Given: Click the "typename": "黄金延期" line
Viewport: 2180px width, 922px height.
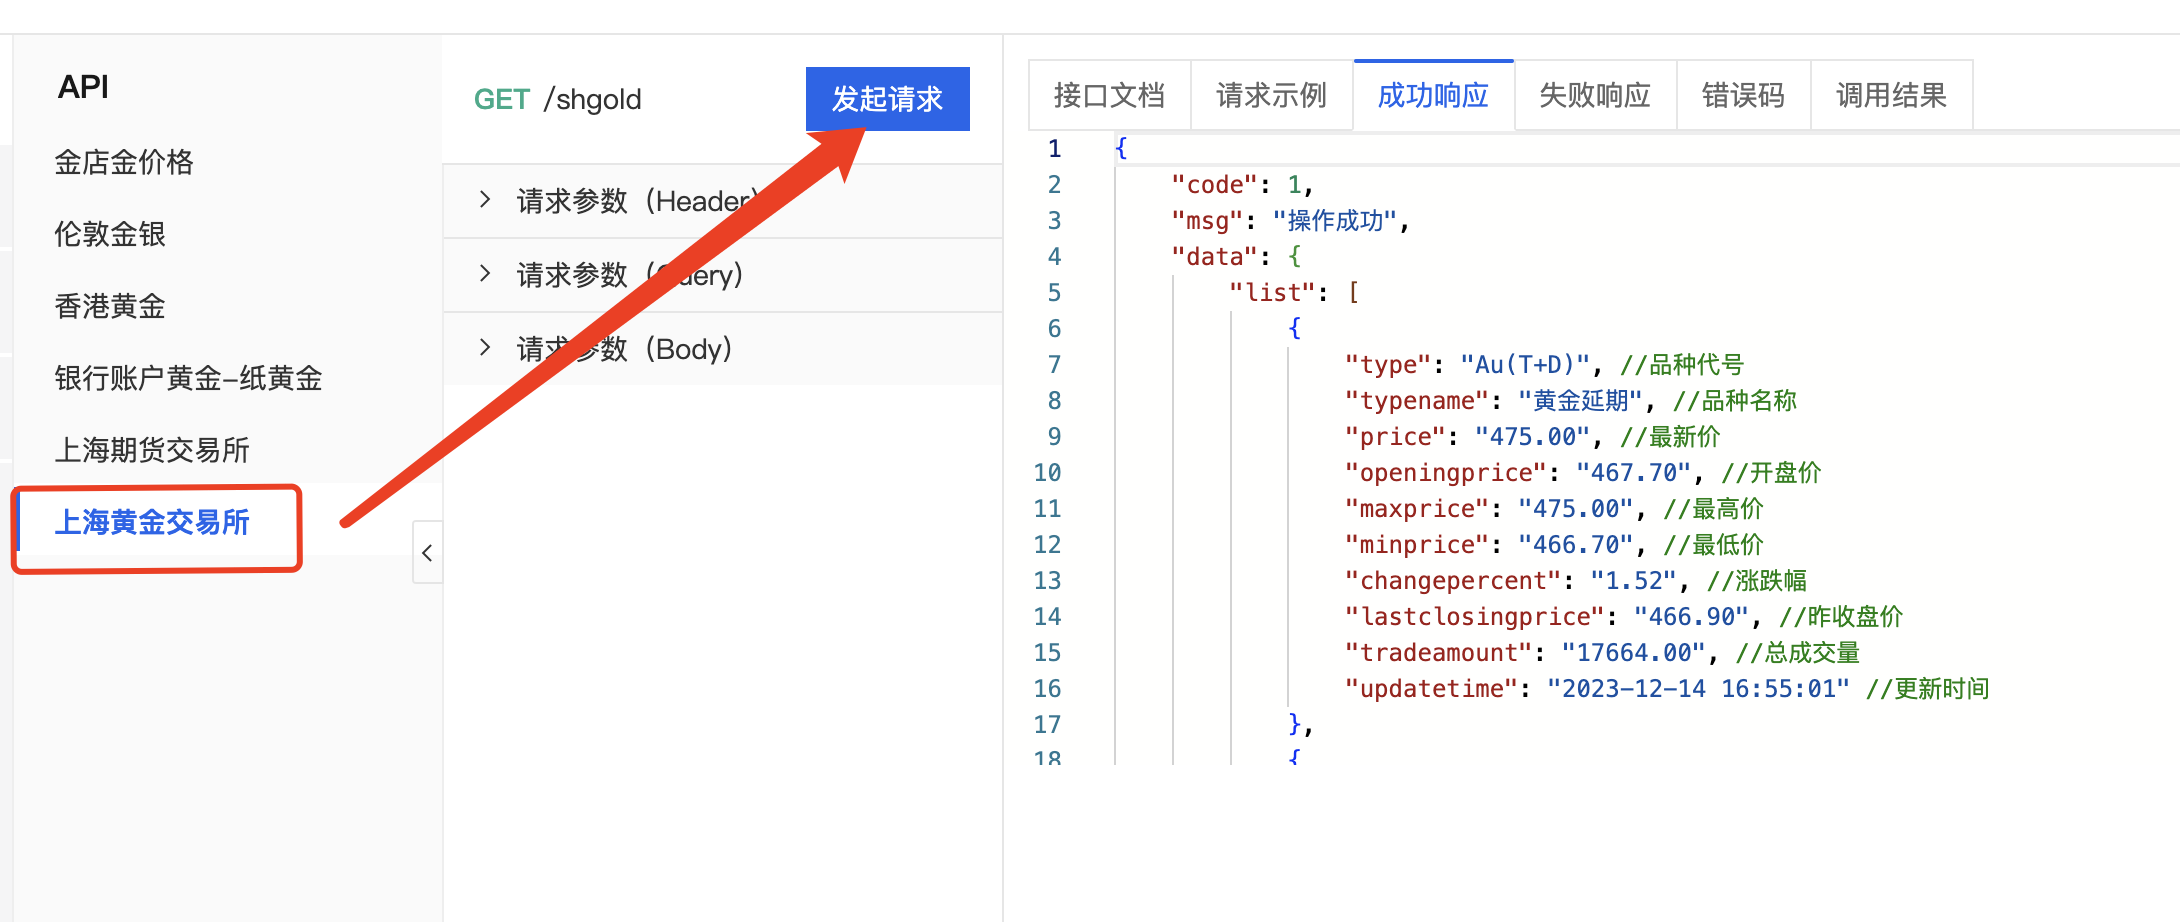Looking at the screenshot, I should pyautogui.click(x=1570, y=401).
